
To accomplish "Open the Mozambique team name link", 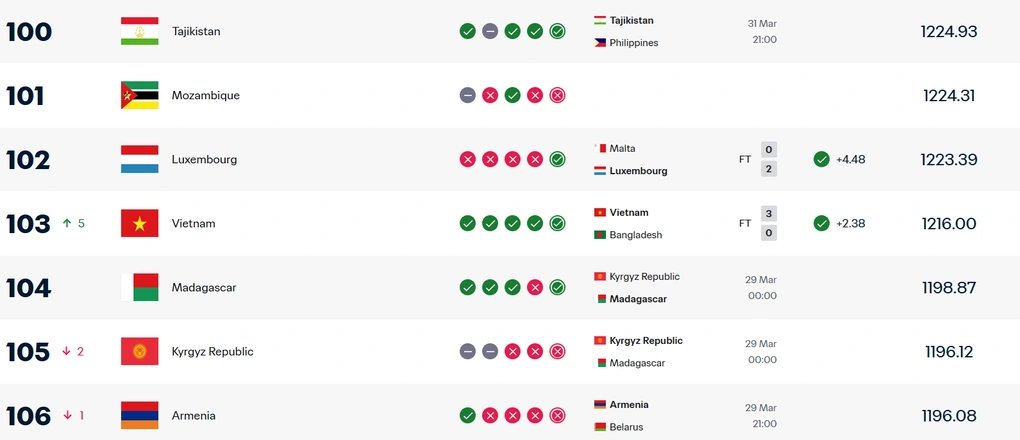I will 205,95.
